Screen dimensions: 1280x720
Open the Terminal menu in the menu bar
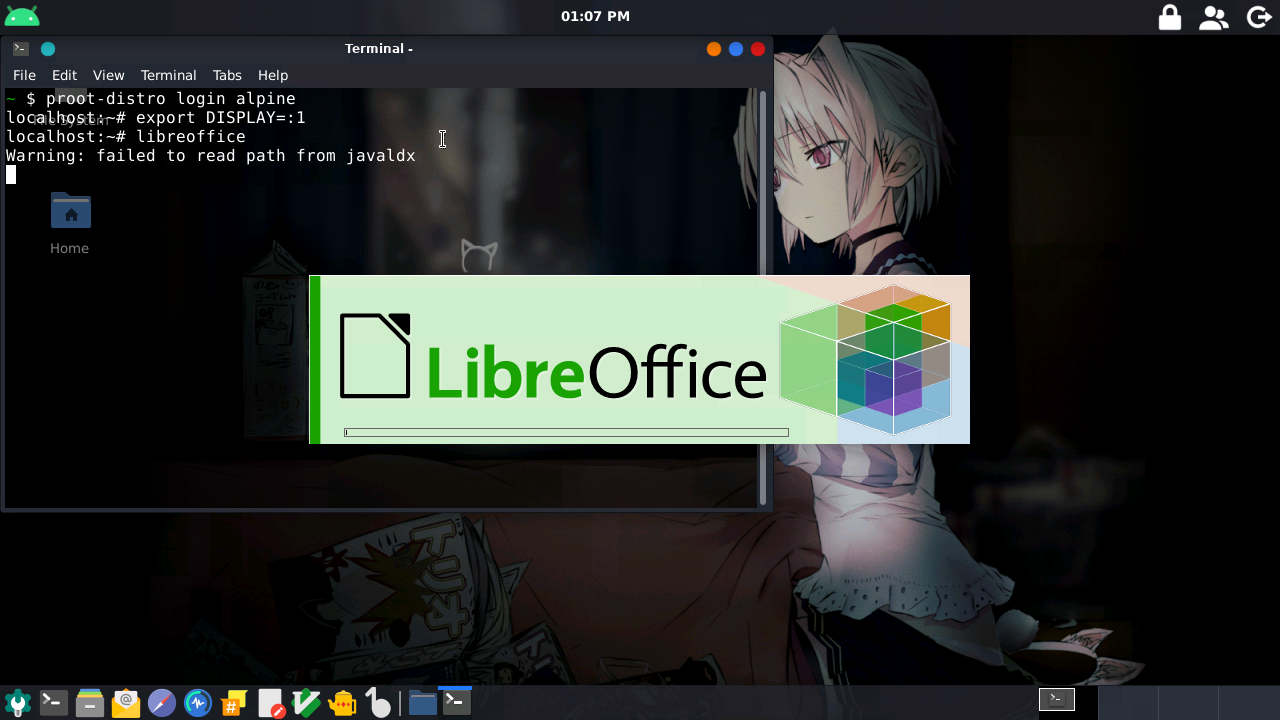(168, 75)
